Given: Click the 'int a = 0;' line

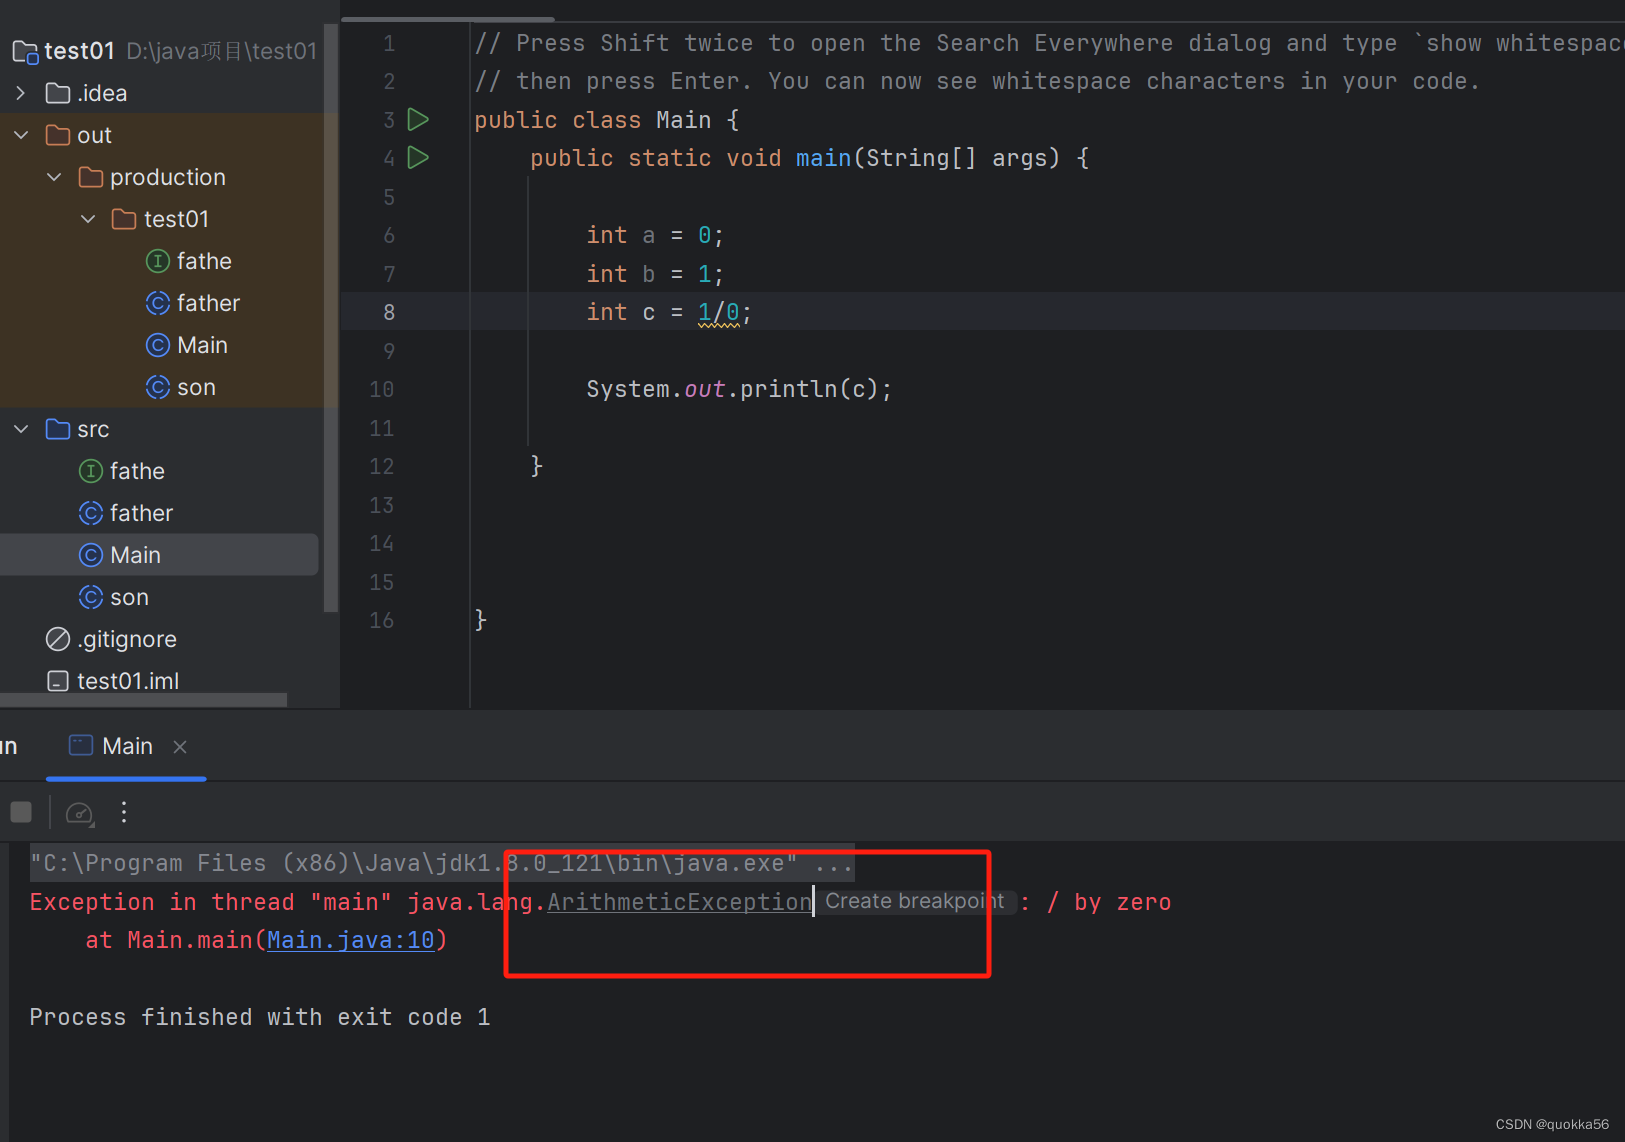Looking at the screenshot, I should pyautogui.click(x=655, y=236).
